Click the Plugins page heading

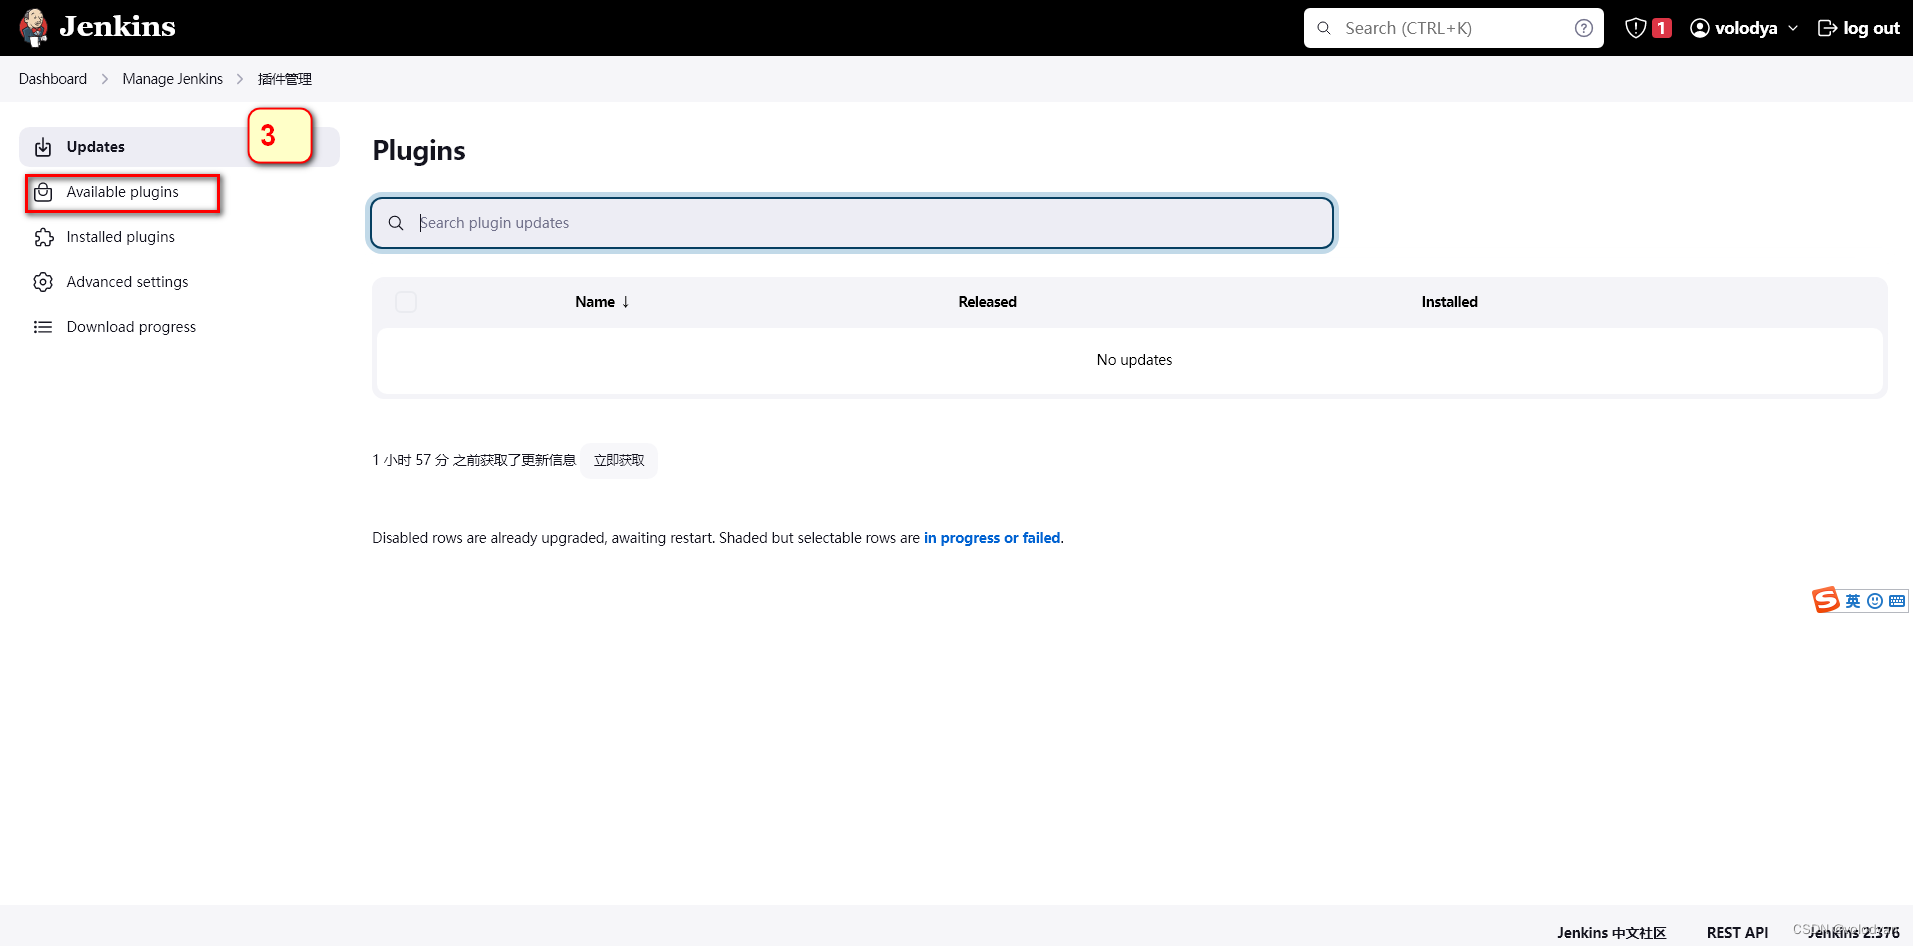(x=419, y=150)
